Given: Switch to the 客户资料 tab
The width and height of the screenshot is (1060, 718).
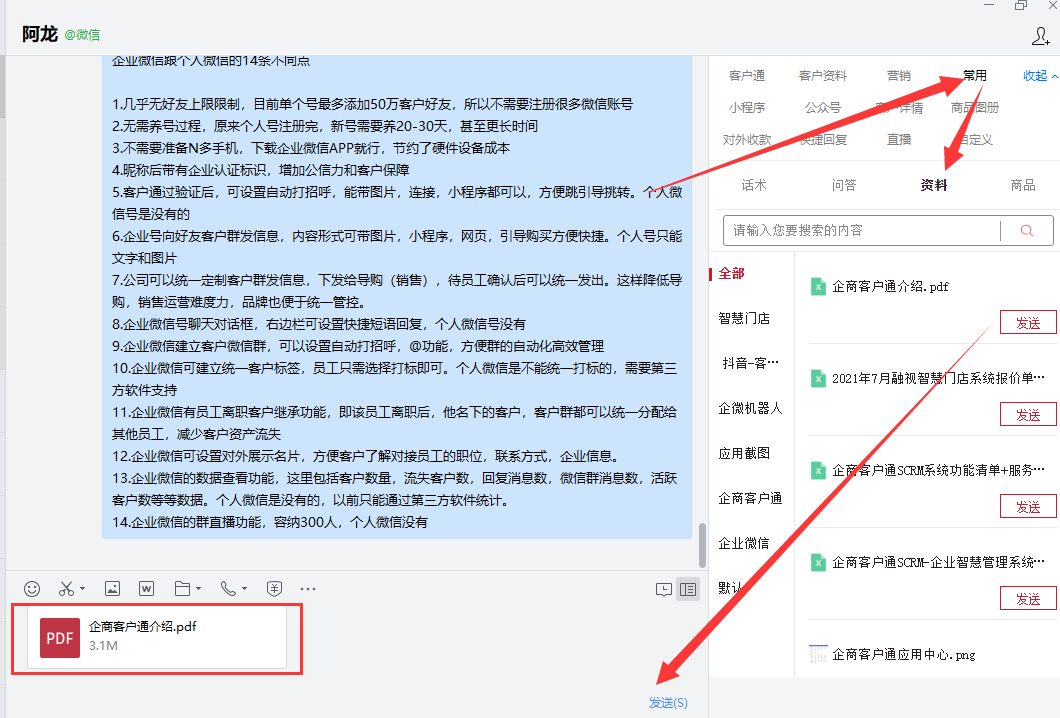Looking at the screenshot, I should point(822,76).
